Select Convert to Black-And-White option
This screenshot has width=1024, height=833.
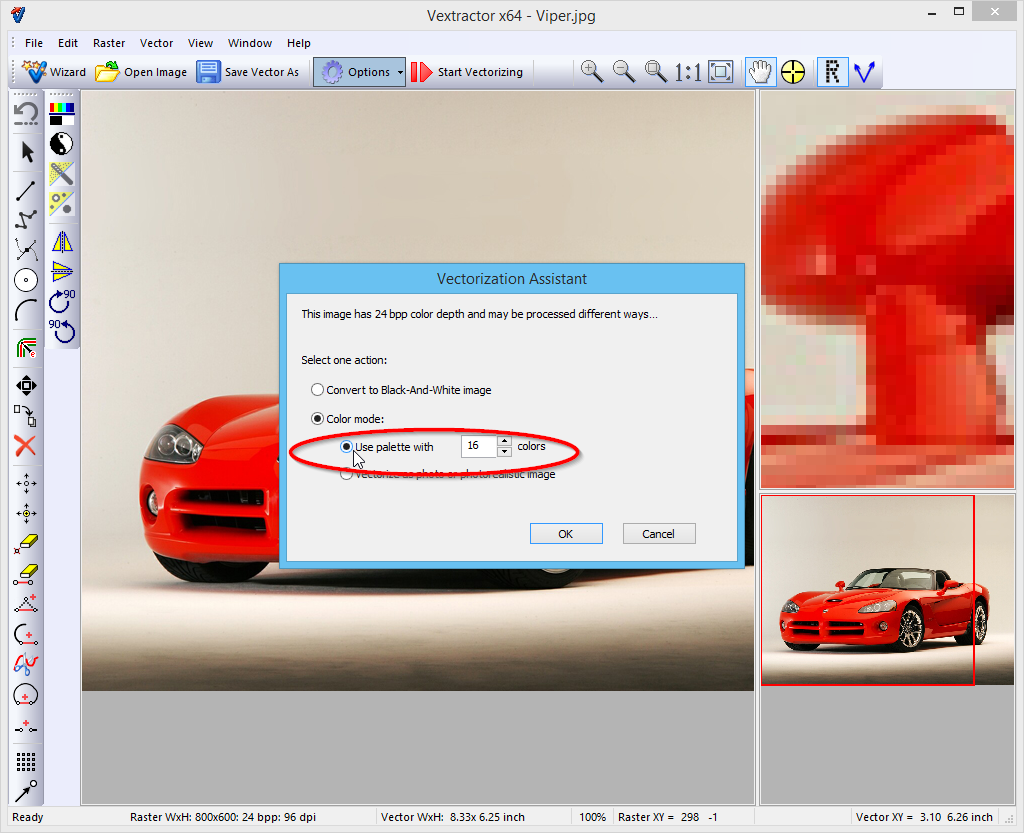point(318,390)
